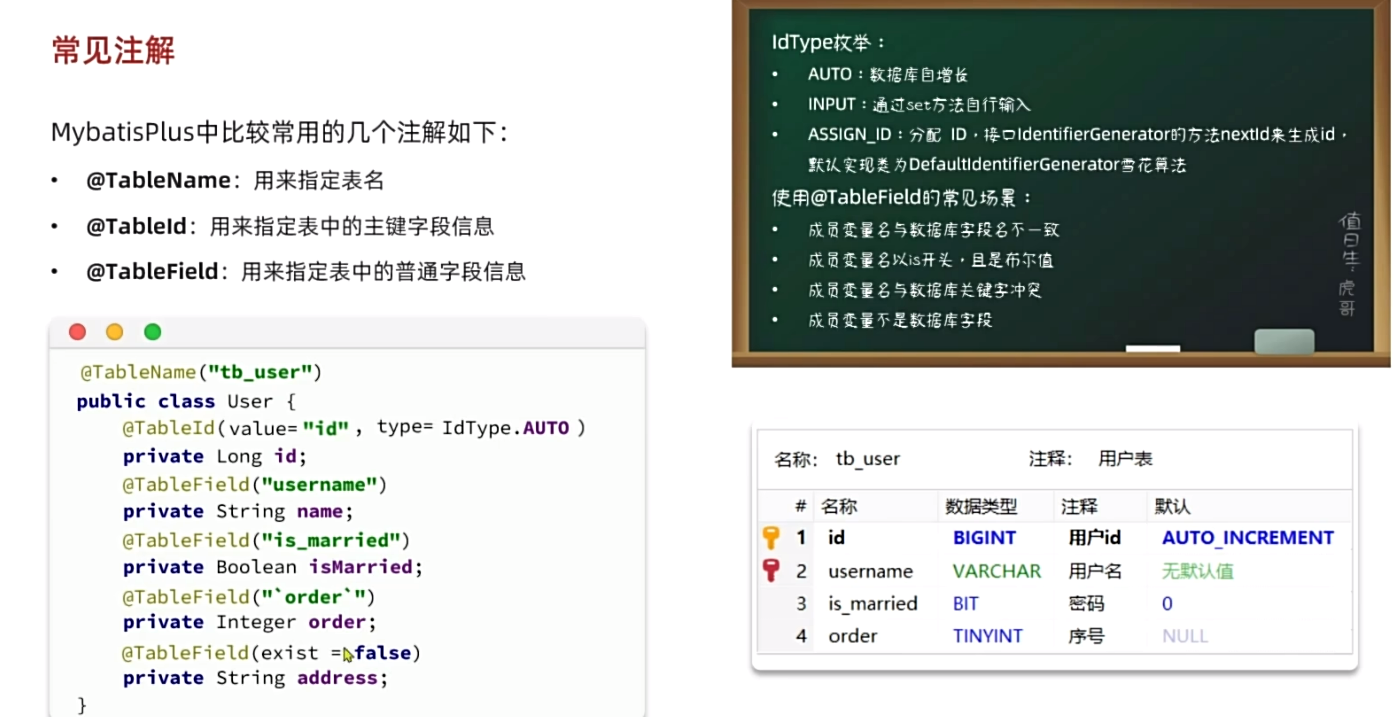Click the "private Integer order;" code line

(249, 622)
